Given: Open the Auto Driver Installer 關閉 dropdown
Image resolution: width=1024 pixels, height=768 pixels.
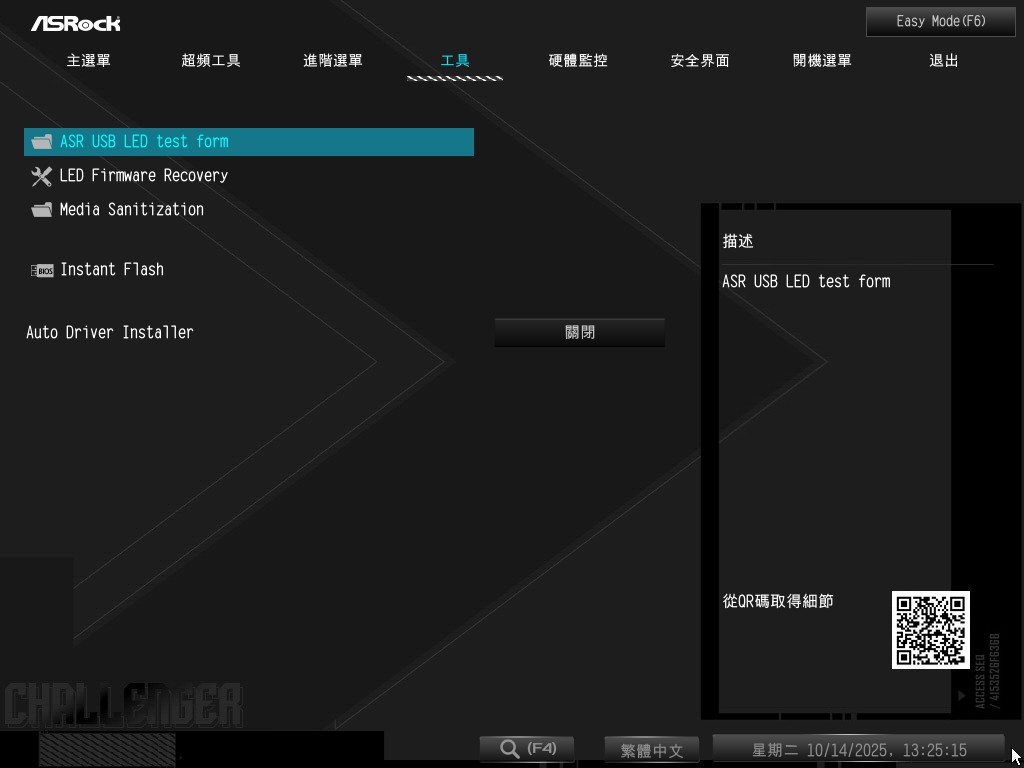Looking at the screenshot, I should point(579,333).
